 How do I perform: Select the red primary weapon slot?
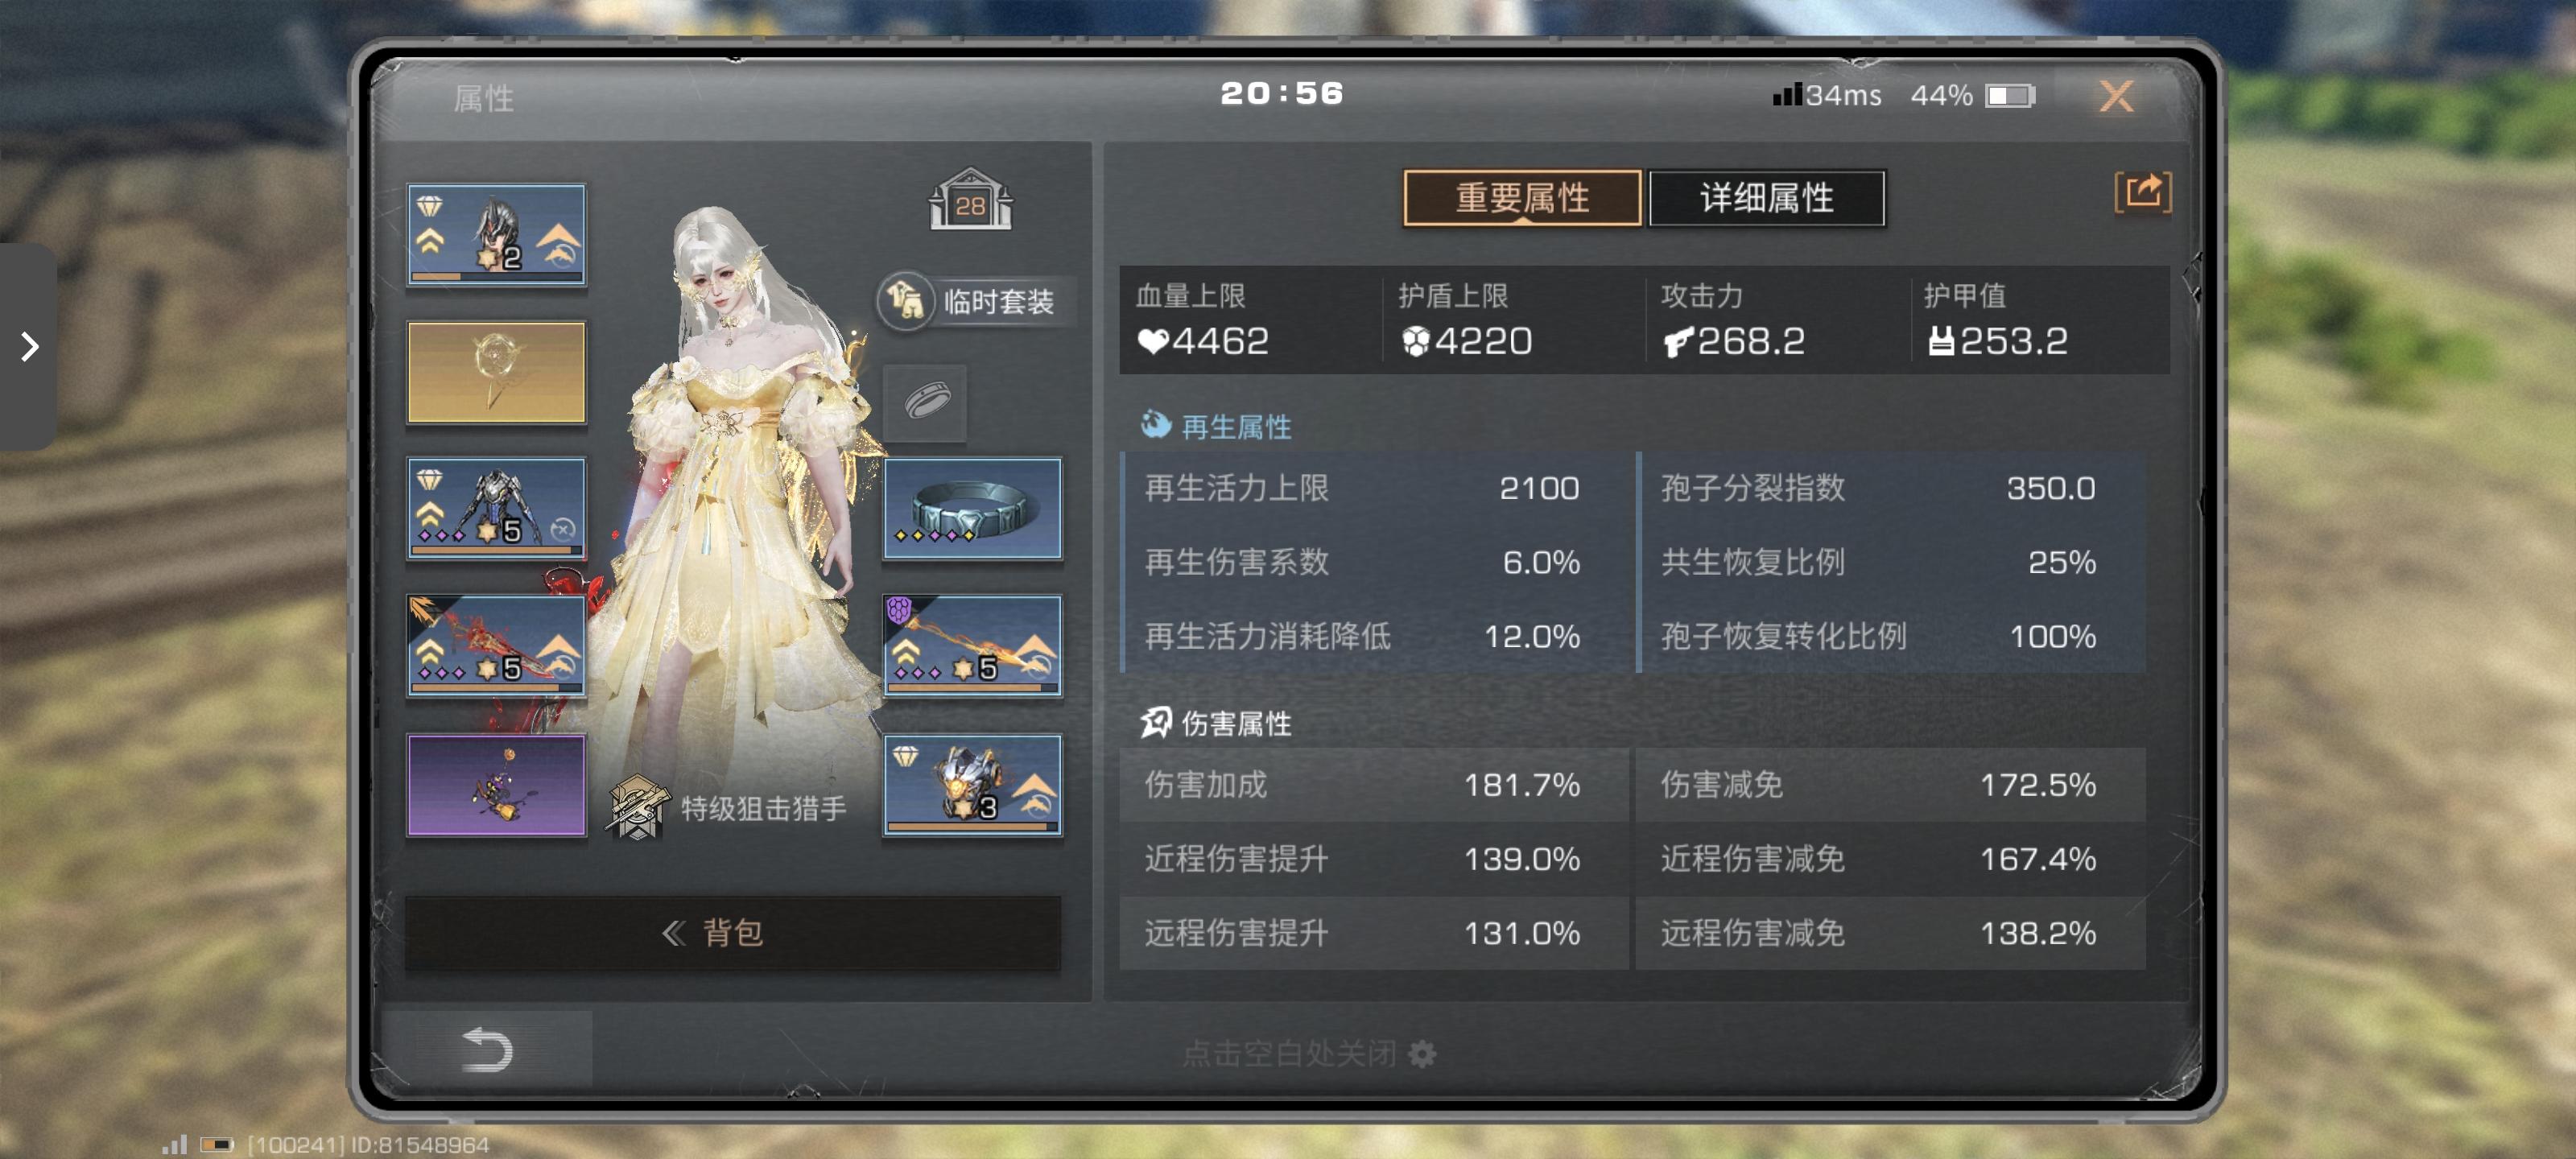click(496, 646)
